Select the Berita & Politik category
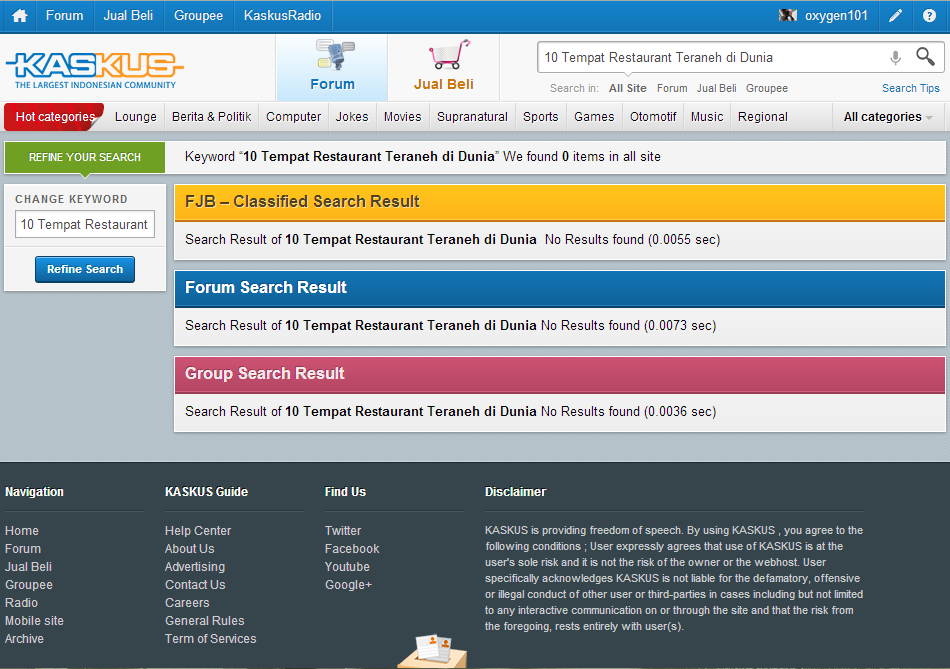 pos(211,117)
